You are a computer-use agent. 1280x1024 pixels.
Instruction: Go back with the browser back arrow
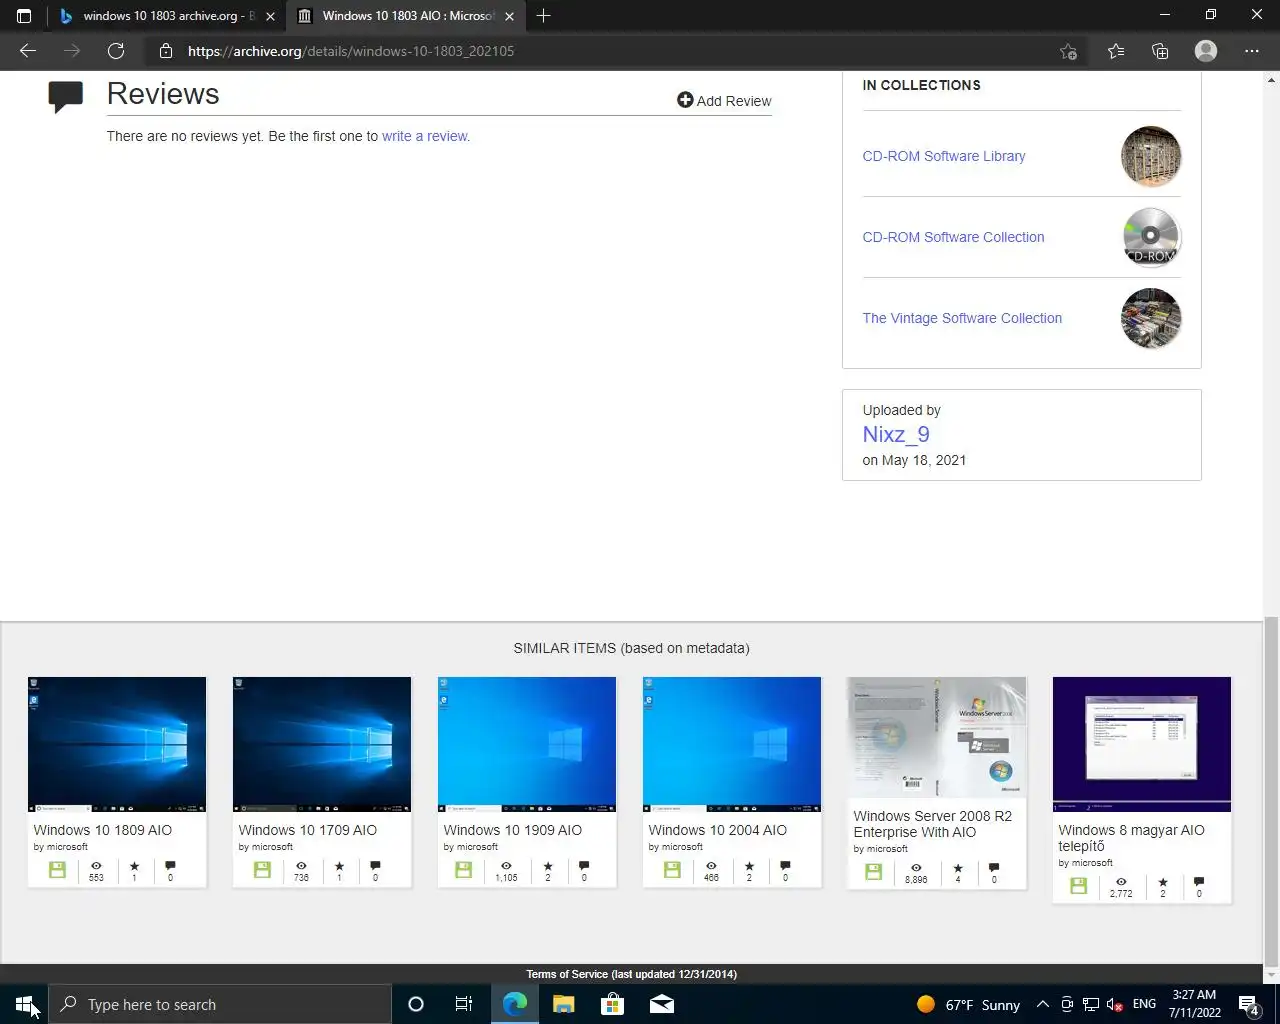[x=28, y=51]
